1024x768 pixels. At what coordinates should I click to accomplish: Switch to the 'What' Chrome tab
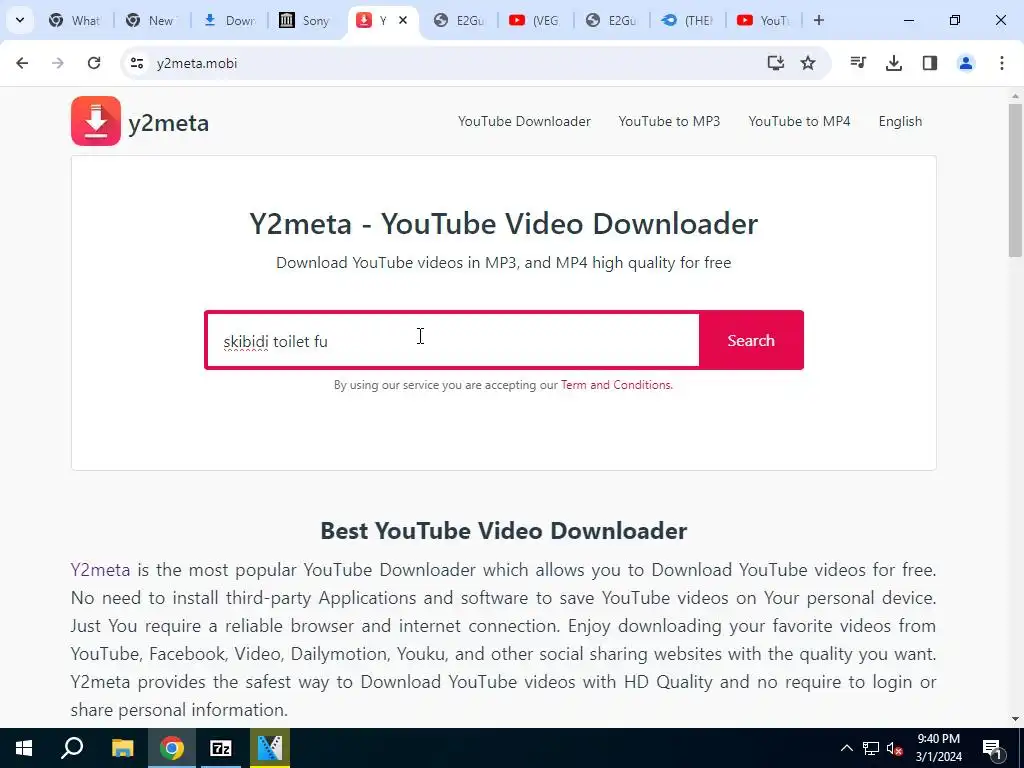75,20
